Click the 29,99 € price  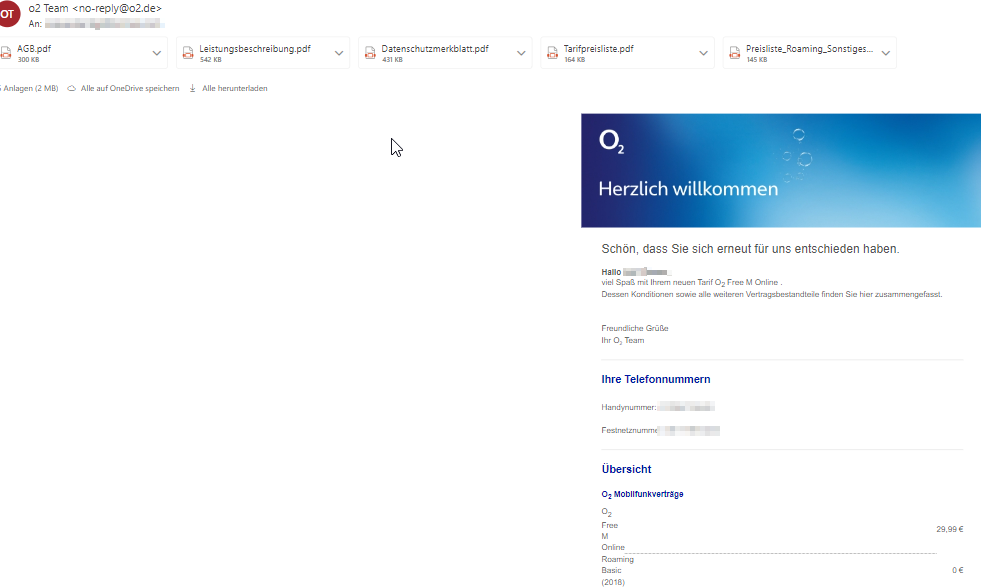point(950,529)
